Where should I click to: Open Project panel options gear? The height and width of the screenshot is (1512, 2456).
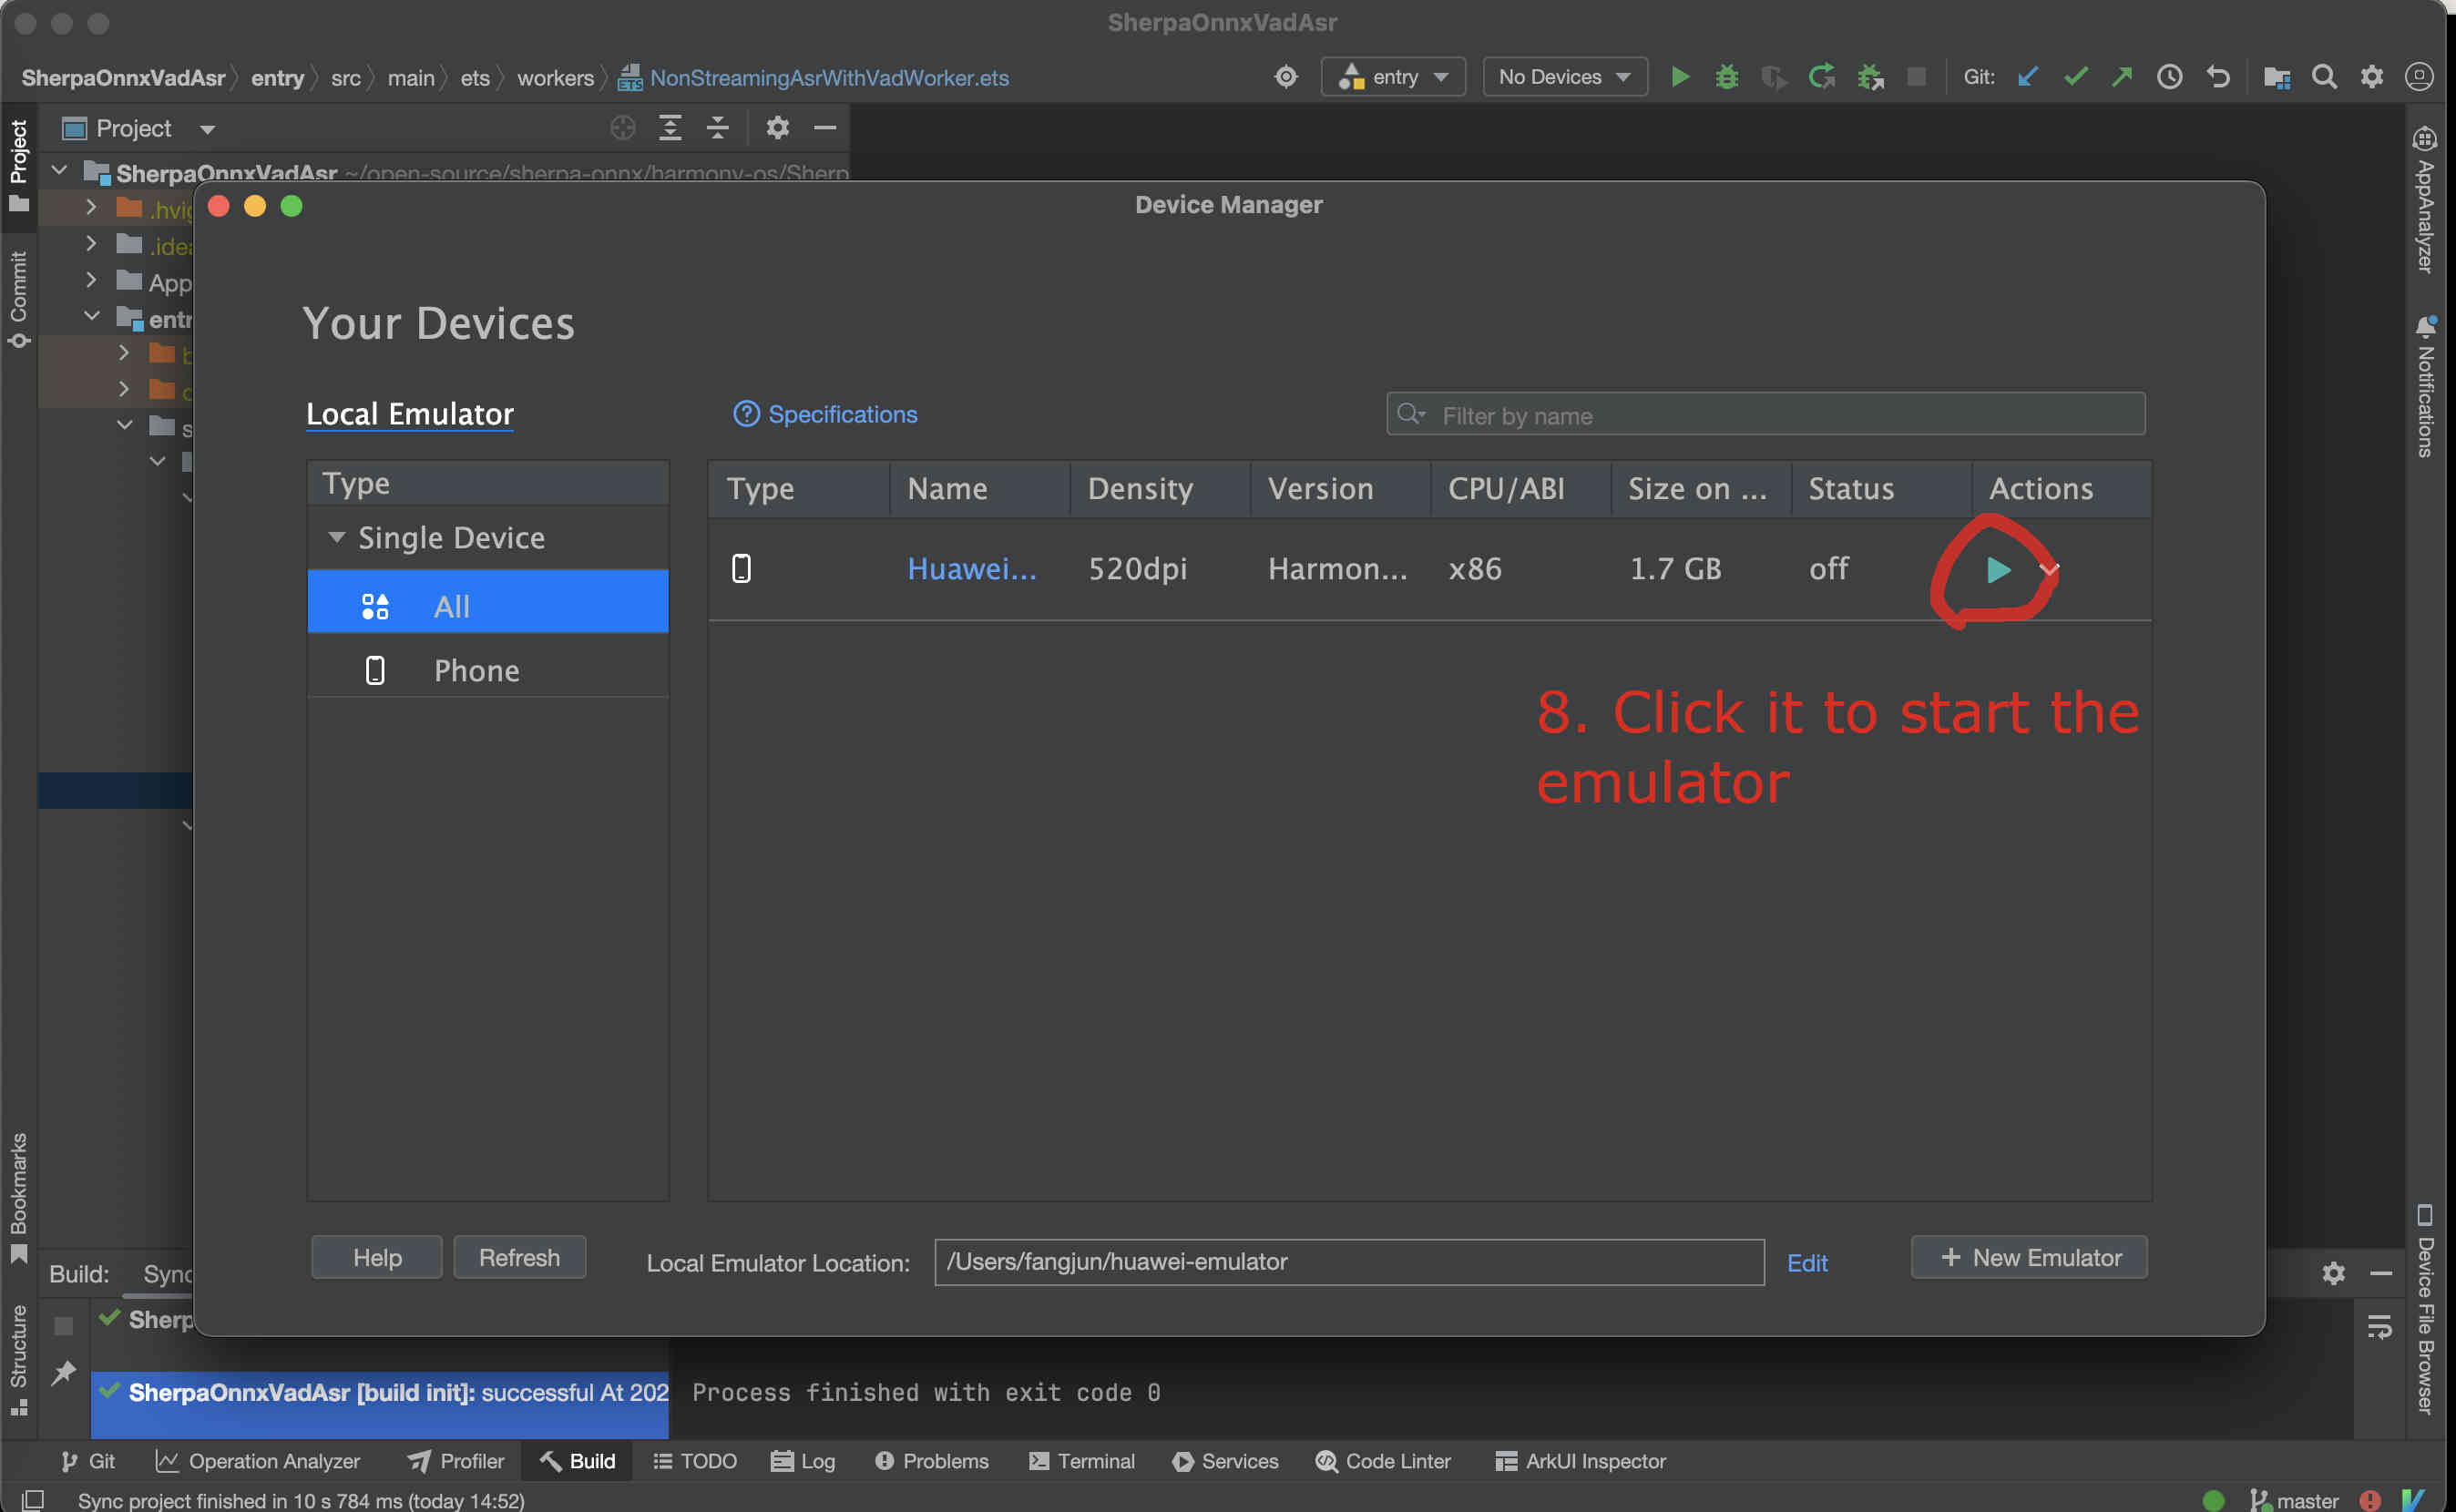pos(777,128)
